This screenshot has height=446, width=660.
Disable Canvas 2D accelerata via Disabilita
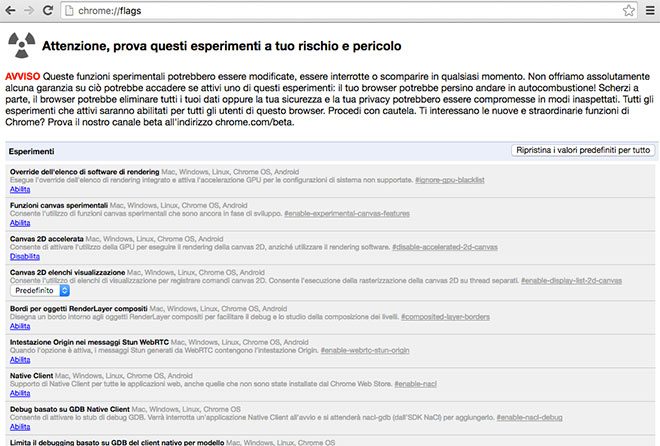[24, 256]
